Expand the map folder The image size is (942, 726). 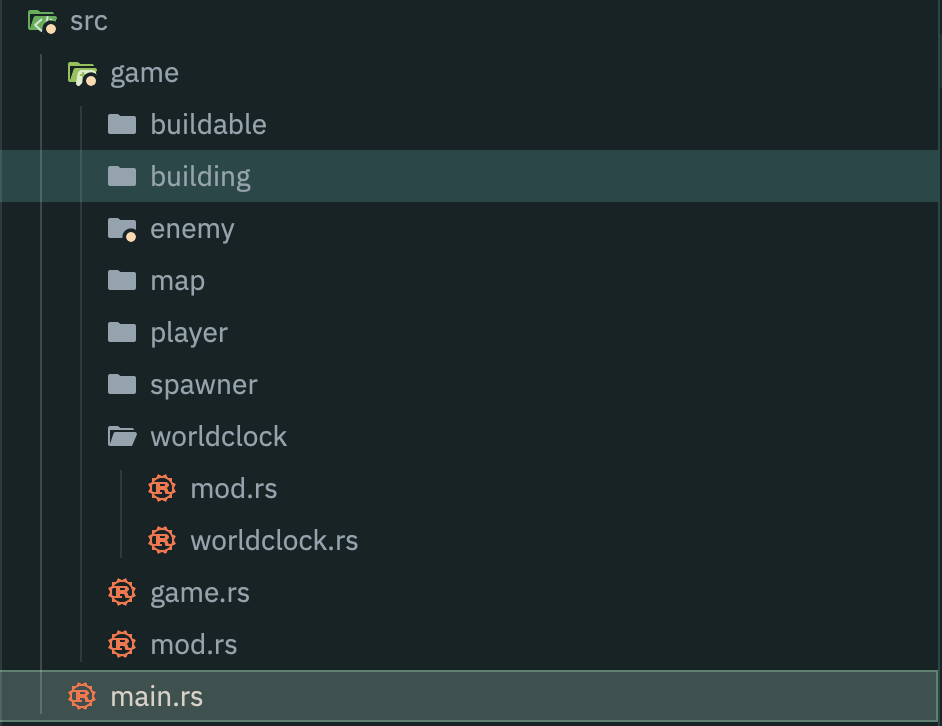[x=177, y=281]
